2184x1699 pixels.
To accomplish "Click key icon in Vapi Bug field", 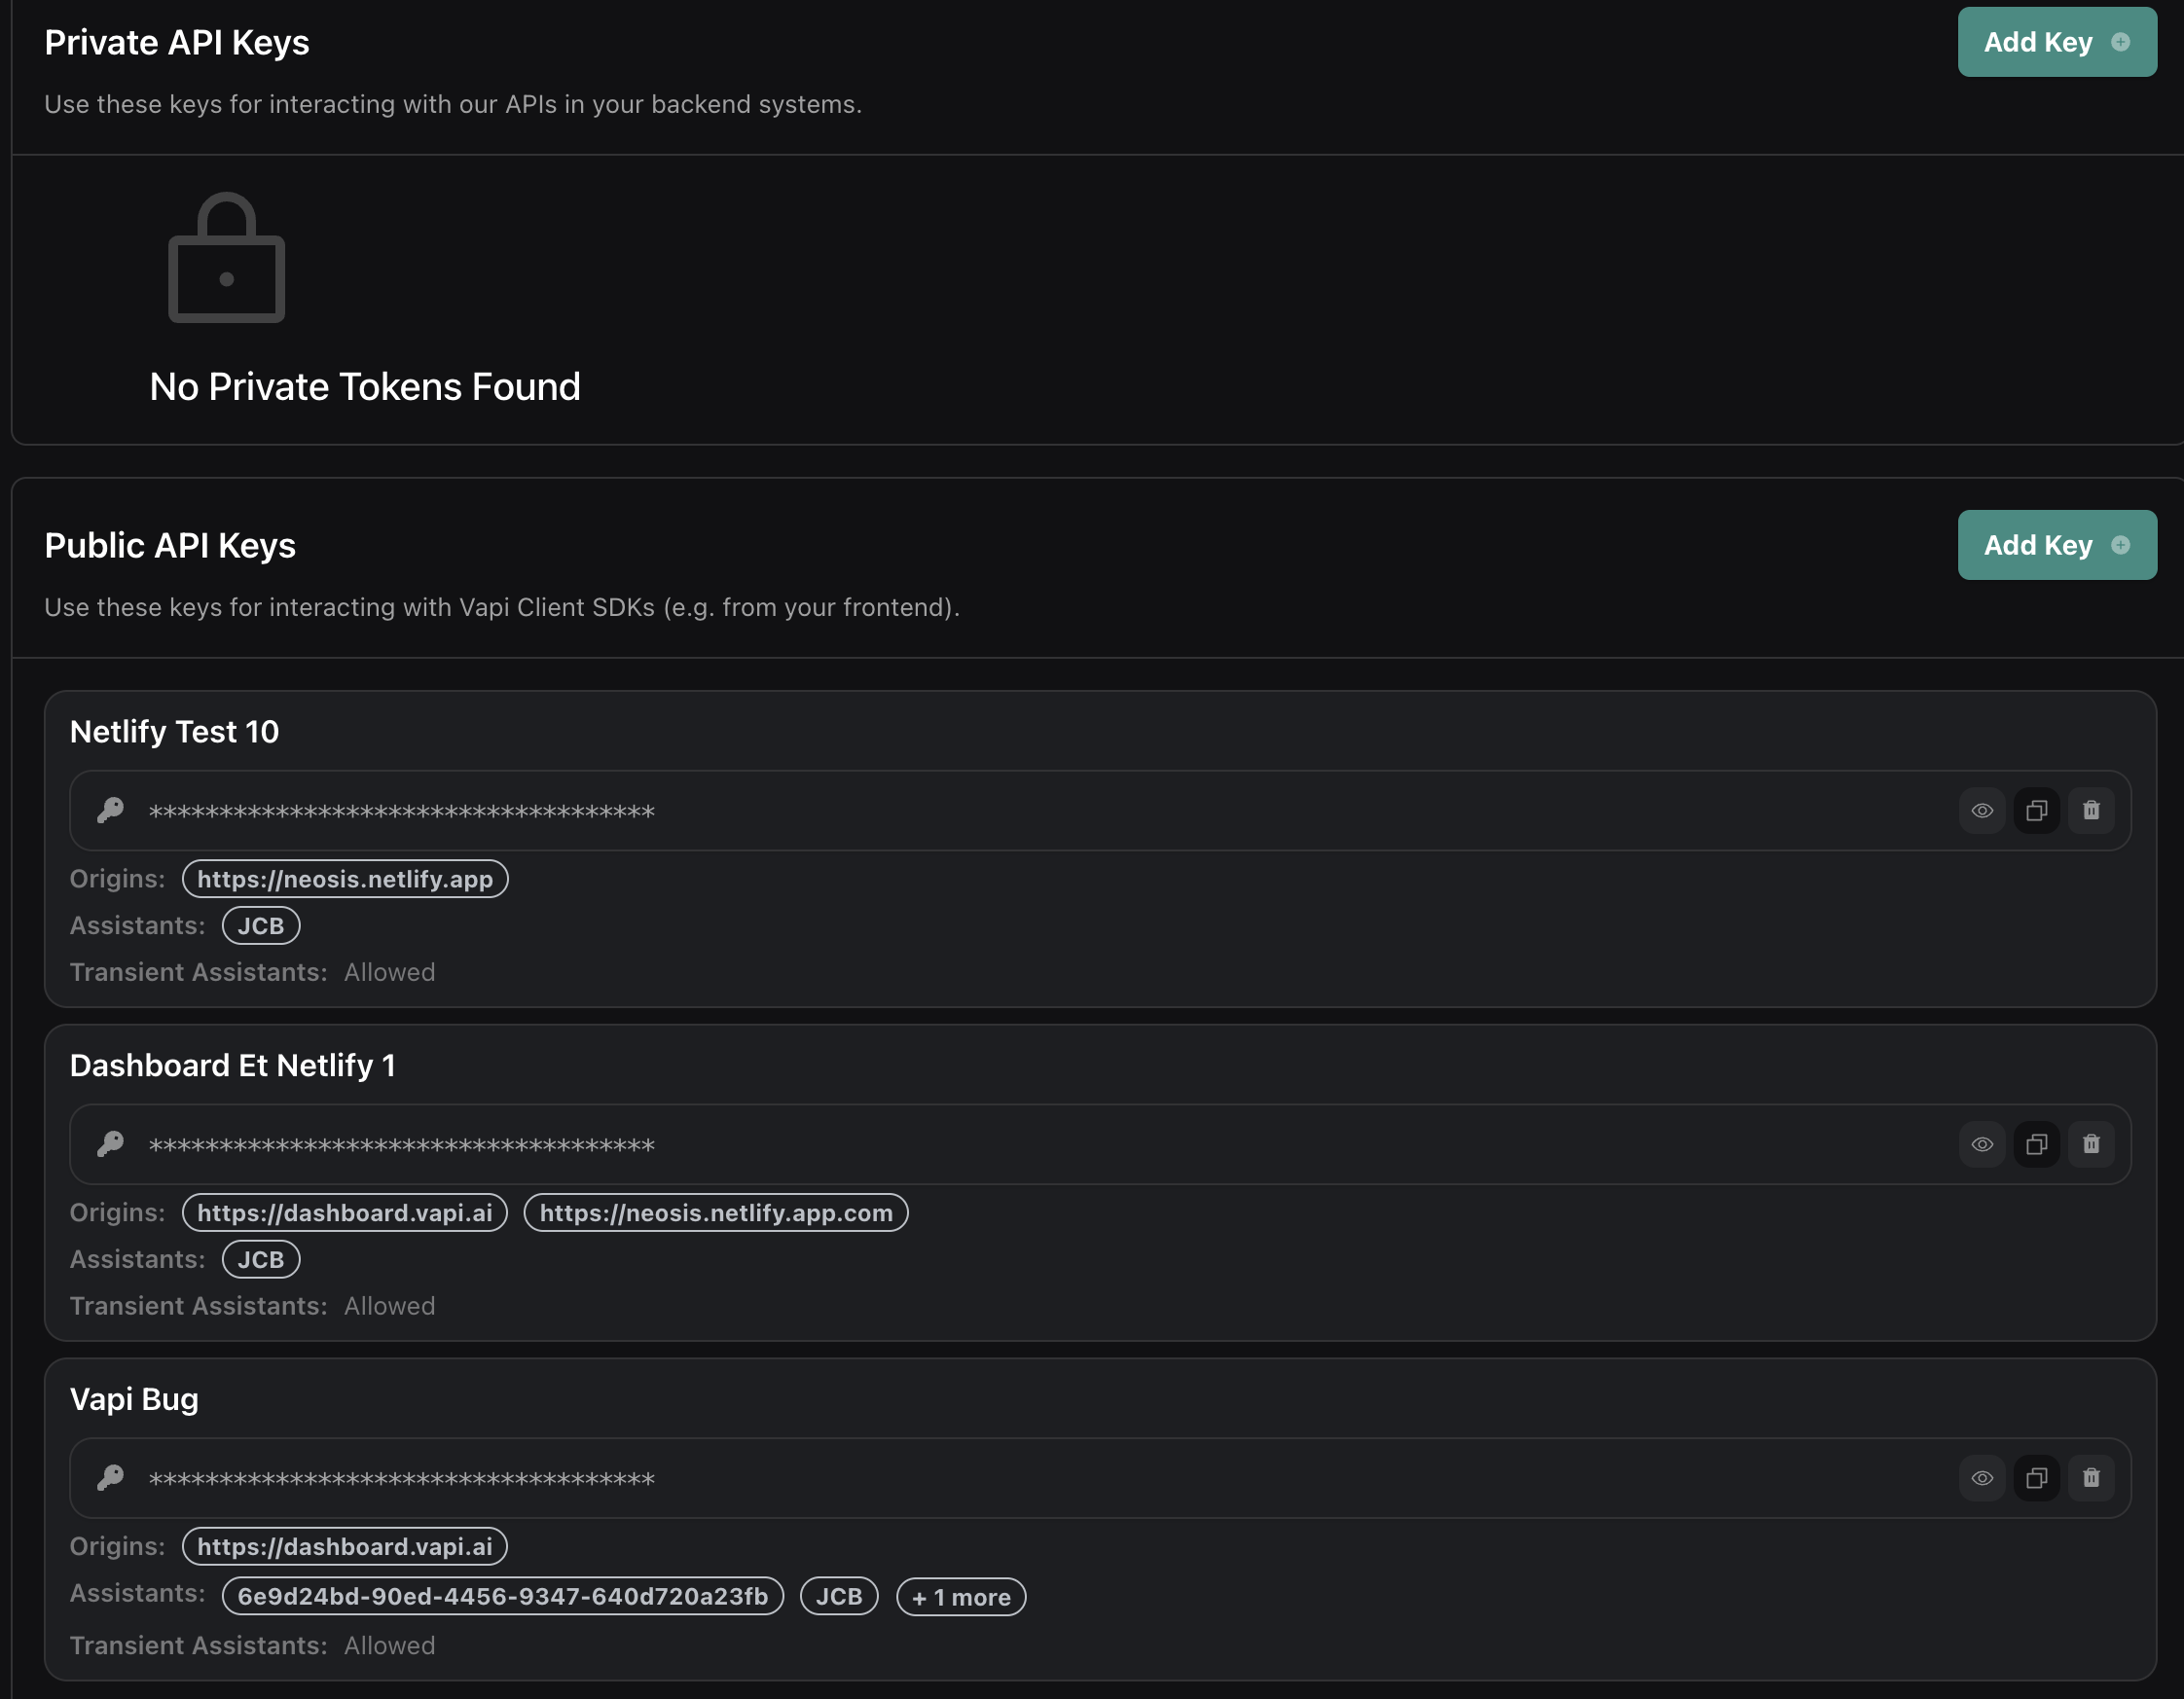I will point(110,1478).
